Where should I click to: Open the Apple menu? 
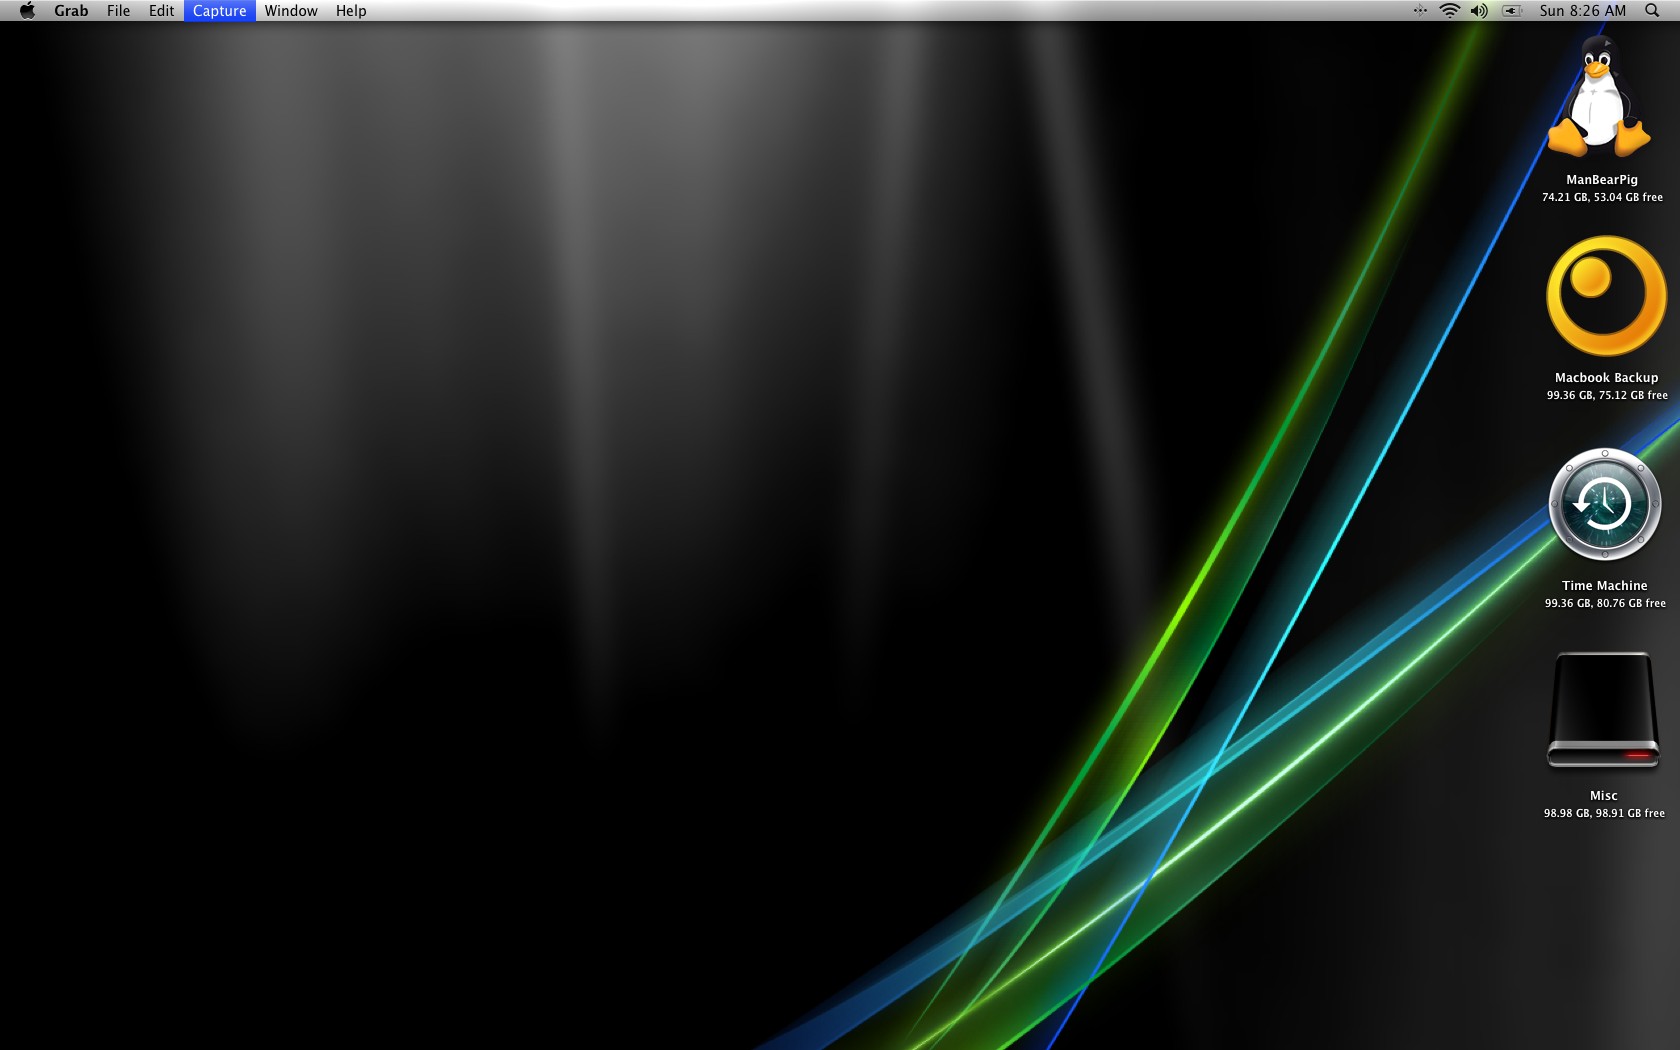click(x=27, y=10)
